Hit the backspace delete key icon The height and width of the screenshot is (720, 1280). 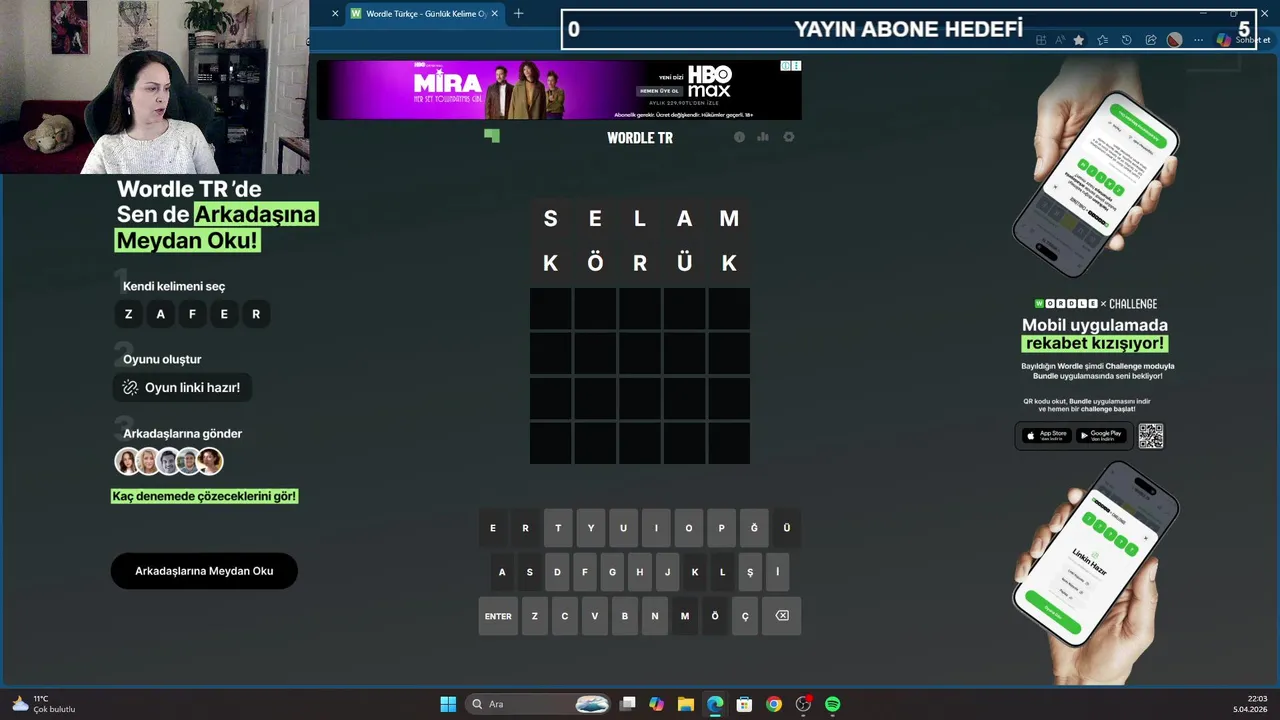click(x=782, y=616)
